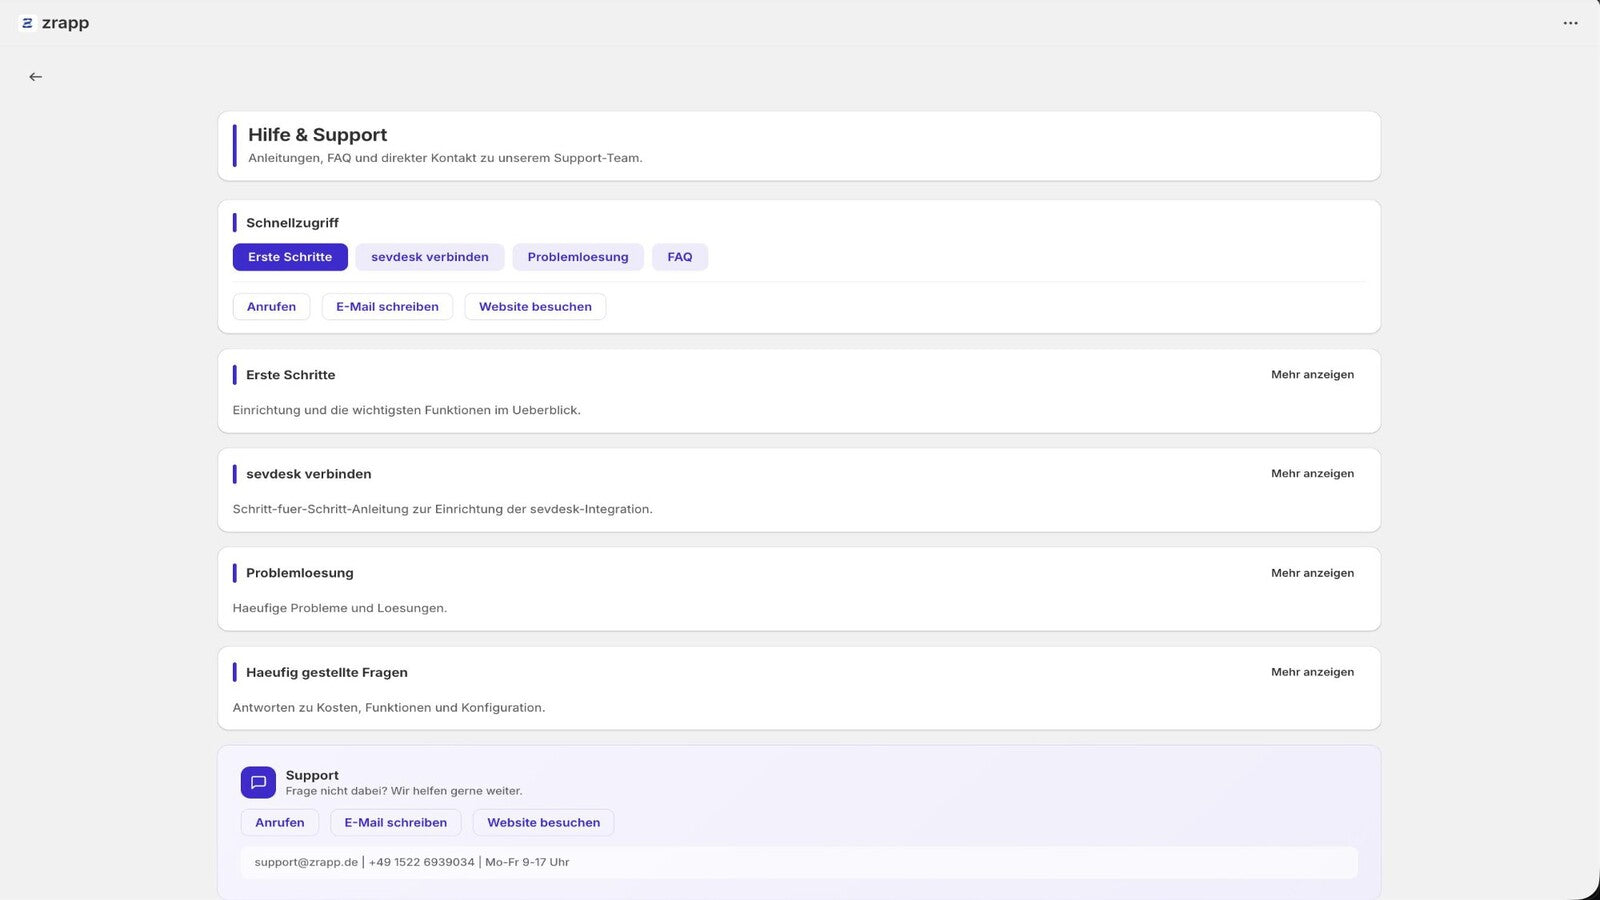Click Anrufen in the Support card
The height and width of the screenshot is (900, 1600).
(x=280, y=823)
